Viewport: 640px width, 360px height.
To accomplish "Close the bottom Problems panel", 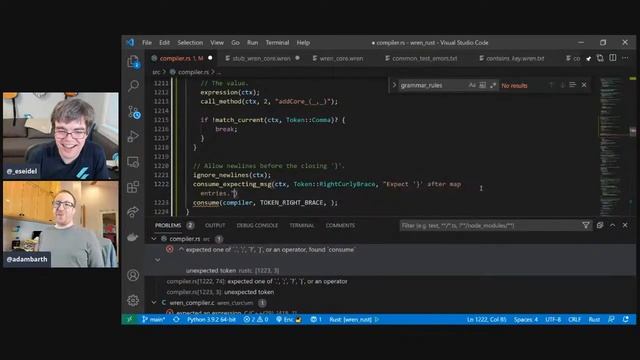I will point(625,225).
